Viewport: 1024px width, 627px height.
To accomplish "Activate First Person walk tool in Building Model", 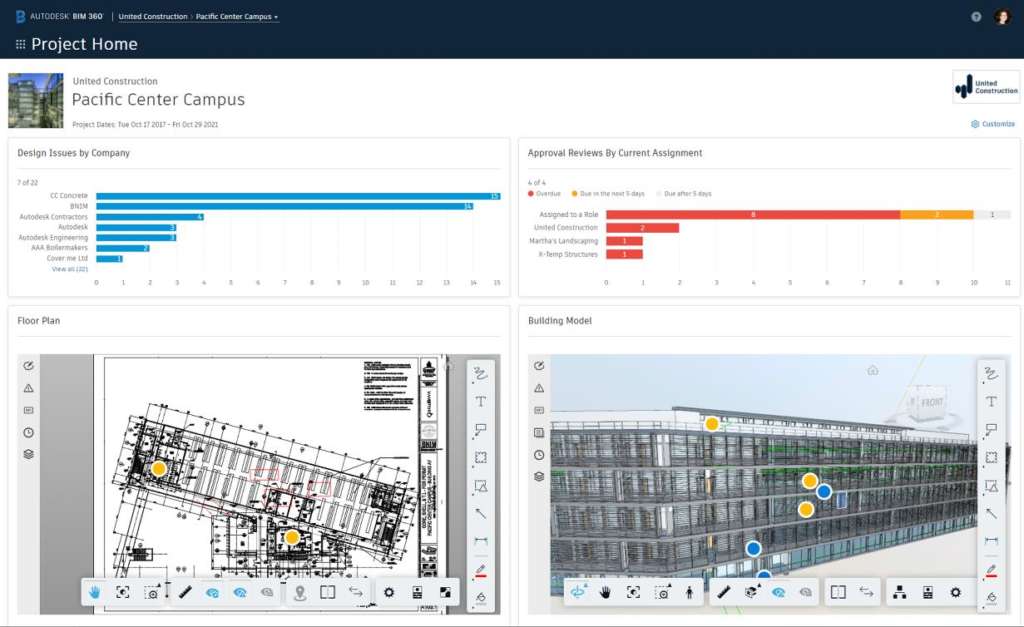I will tap(690, 592).
